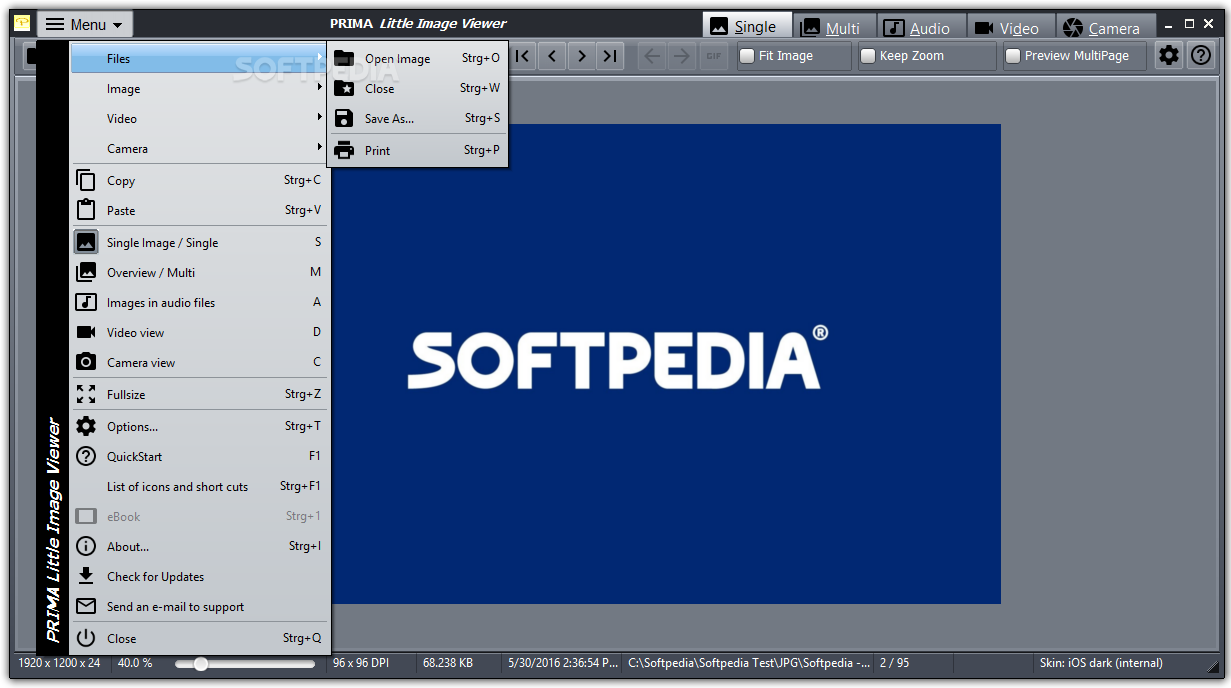Click the 2 / 95 image counter
This screenshot has height=688, width=1231.
click(x=895, y=663)
